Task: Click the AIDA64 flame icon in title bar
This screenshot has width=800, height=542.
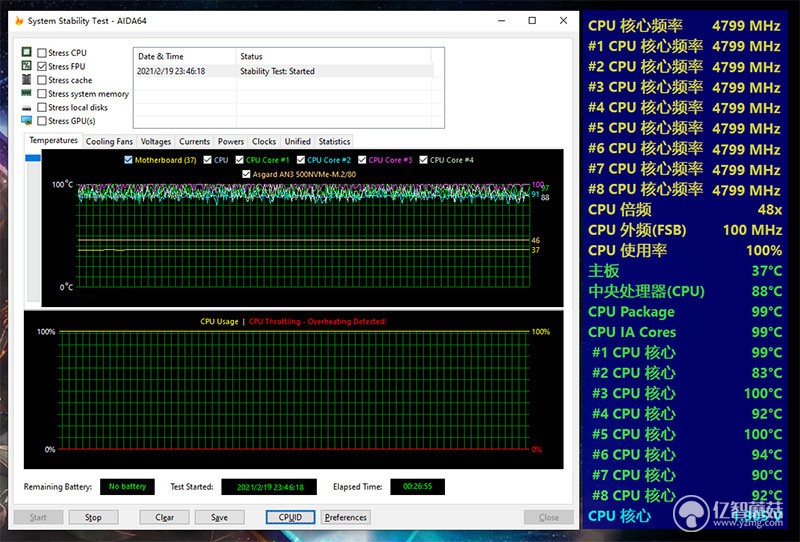Action: point(19,21)
